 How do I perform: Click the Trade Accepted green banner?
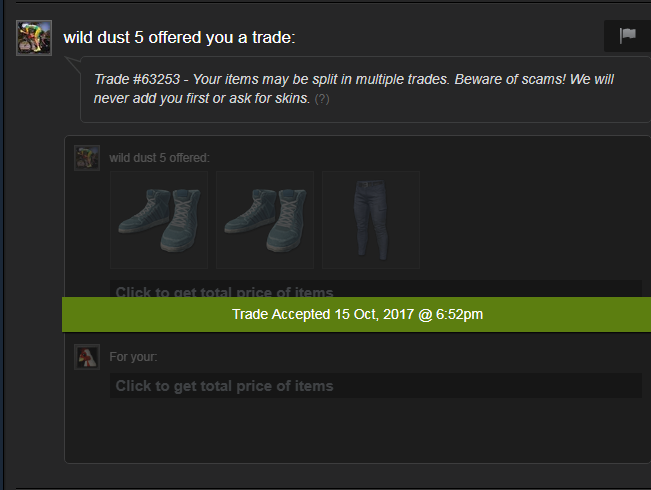click(x=356, y=314)
